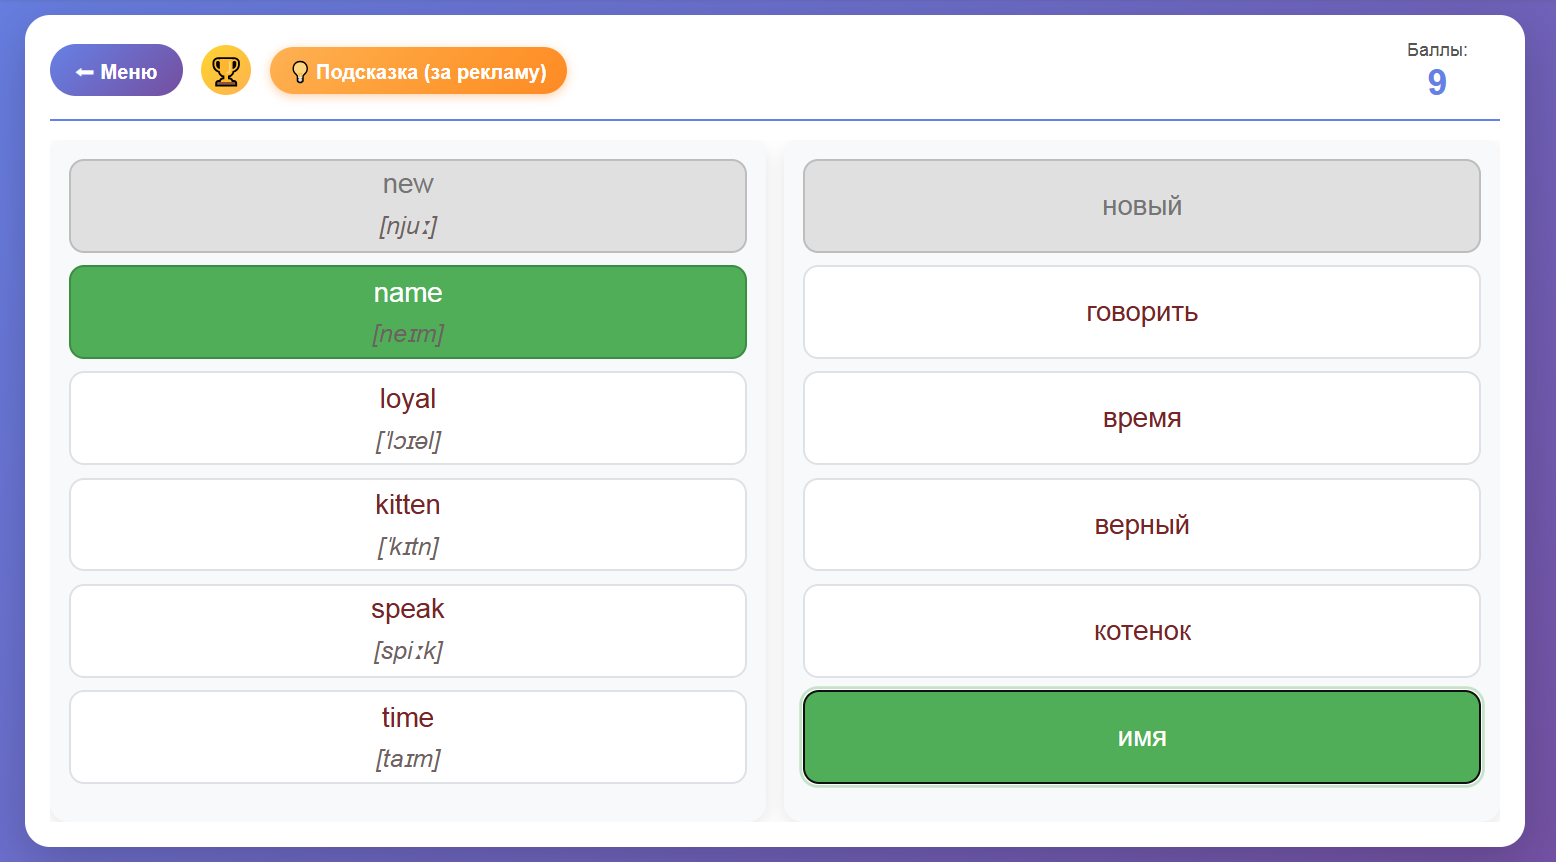Choose the 'speak' word card

click(407, 630)
